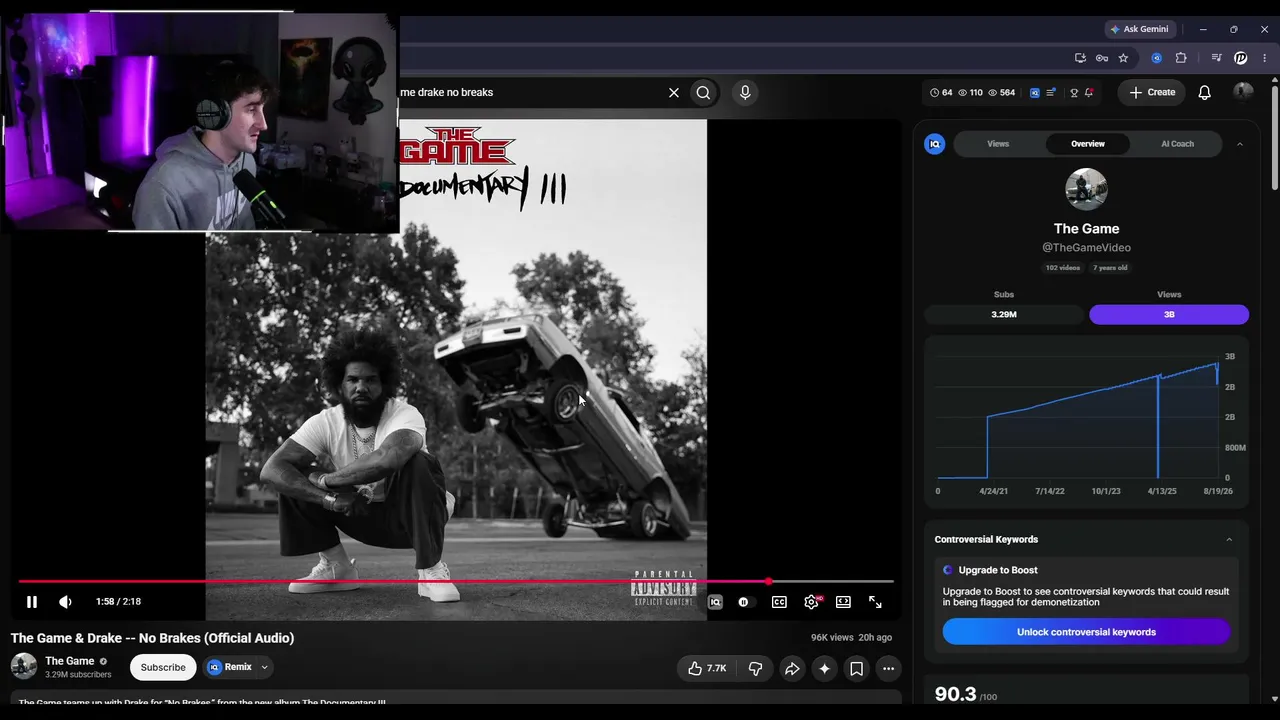Collapse Controversial Keywords section
The height and width of the screenshot is (720, 1280).
[1229, 540]
